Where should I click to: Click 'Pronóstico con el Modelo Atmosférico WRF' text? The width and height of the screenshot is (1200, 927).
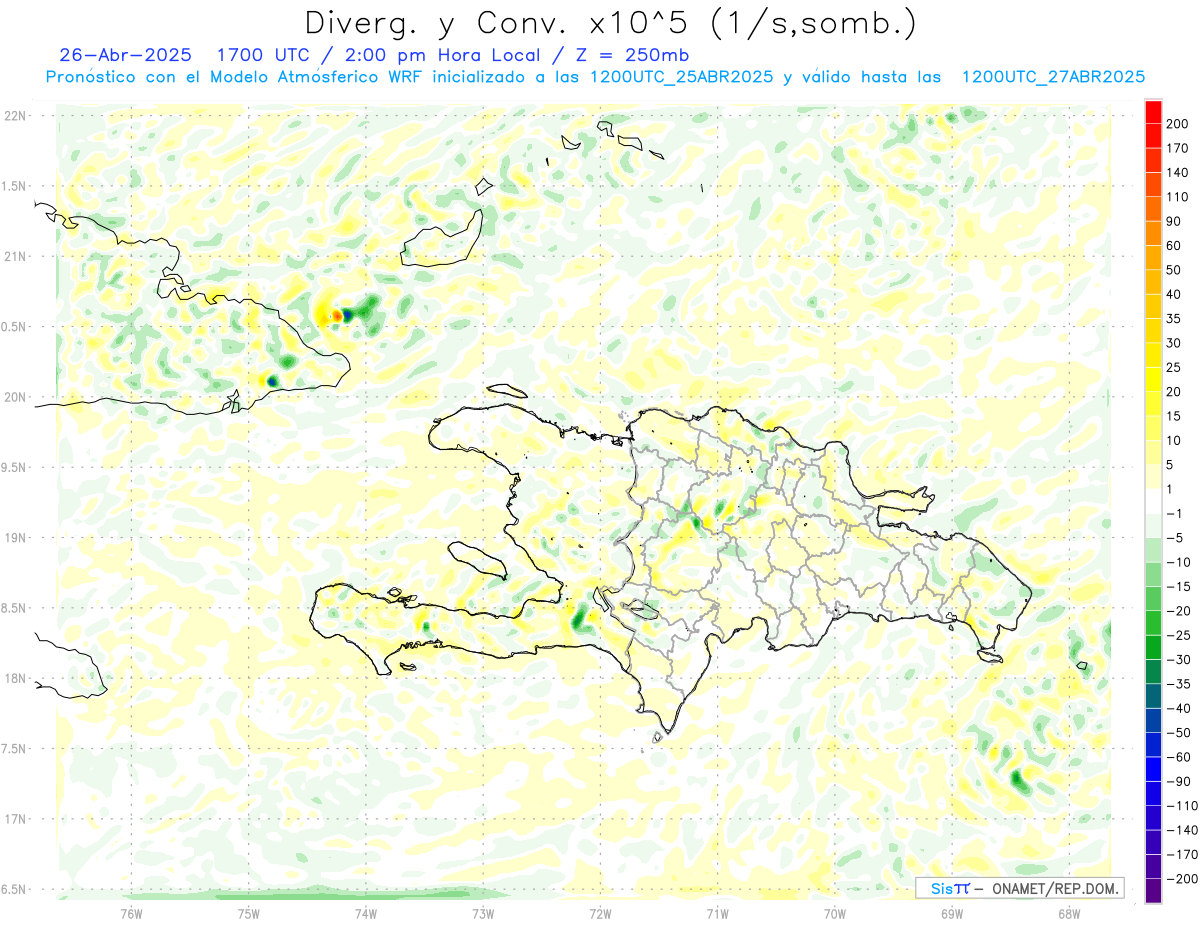click(x=235, y=77)
